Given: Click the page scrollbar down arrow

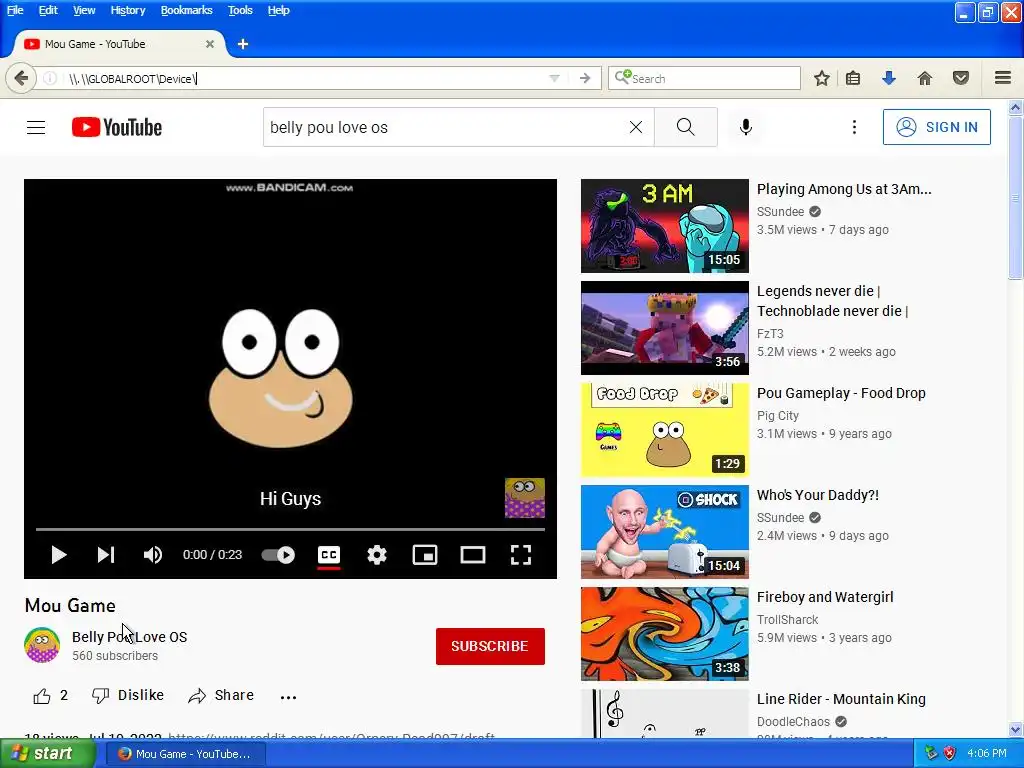Looking at the screenshot, I should coord(1016,729).
